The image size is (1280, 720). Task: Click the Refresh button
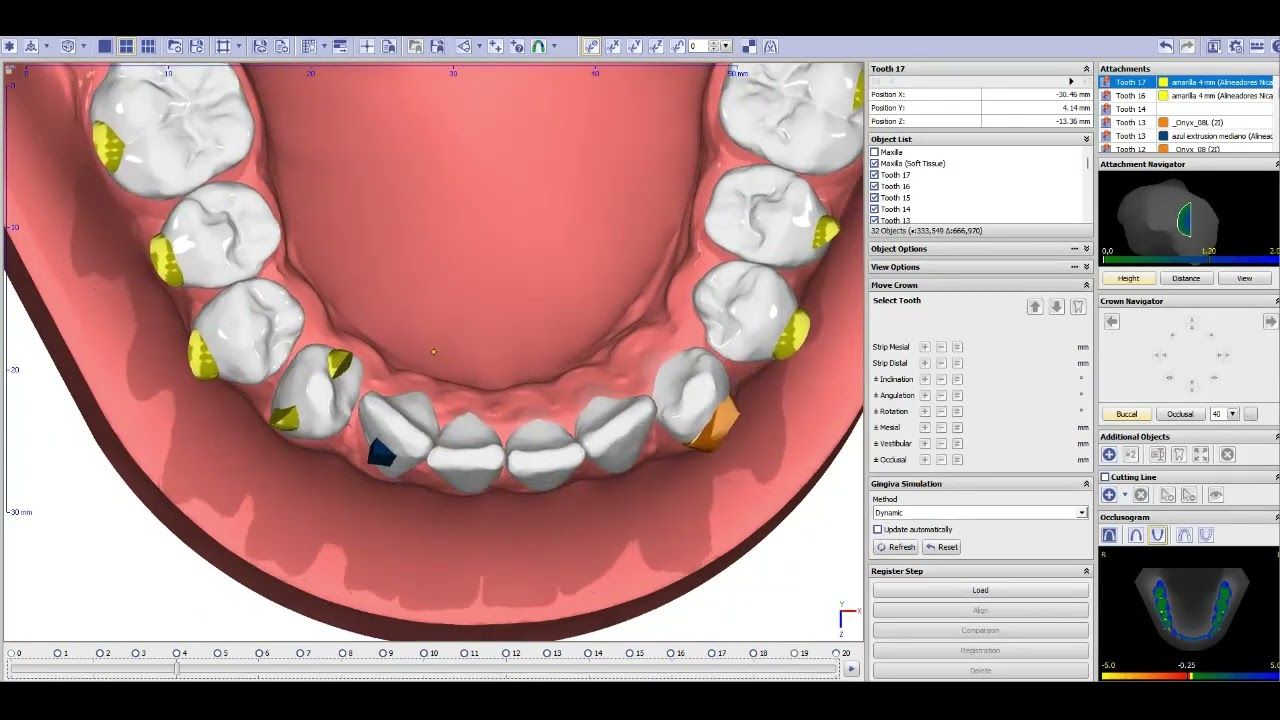pos(896,547)
